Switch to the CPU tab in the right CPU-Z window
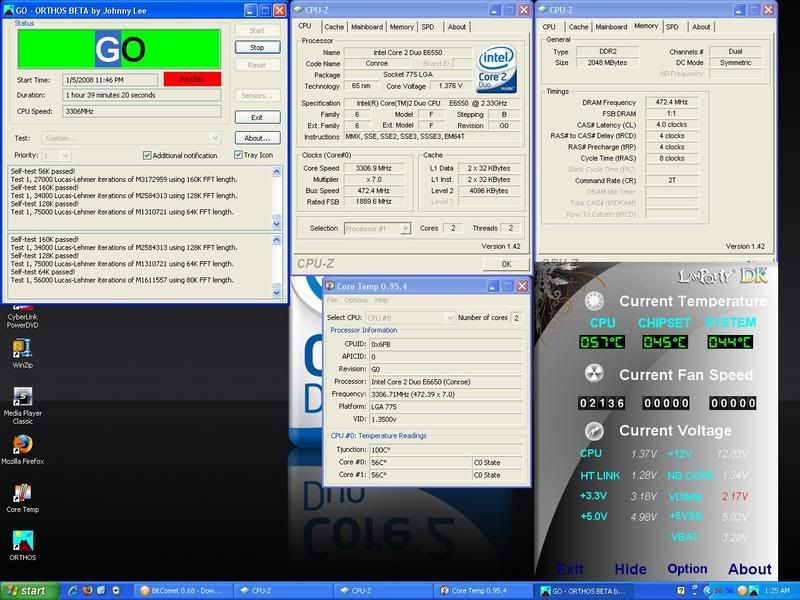The image size is (800, 600). tap(549, 27)
